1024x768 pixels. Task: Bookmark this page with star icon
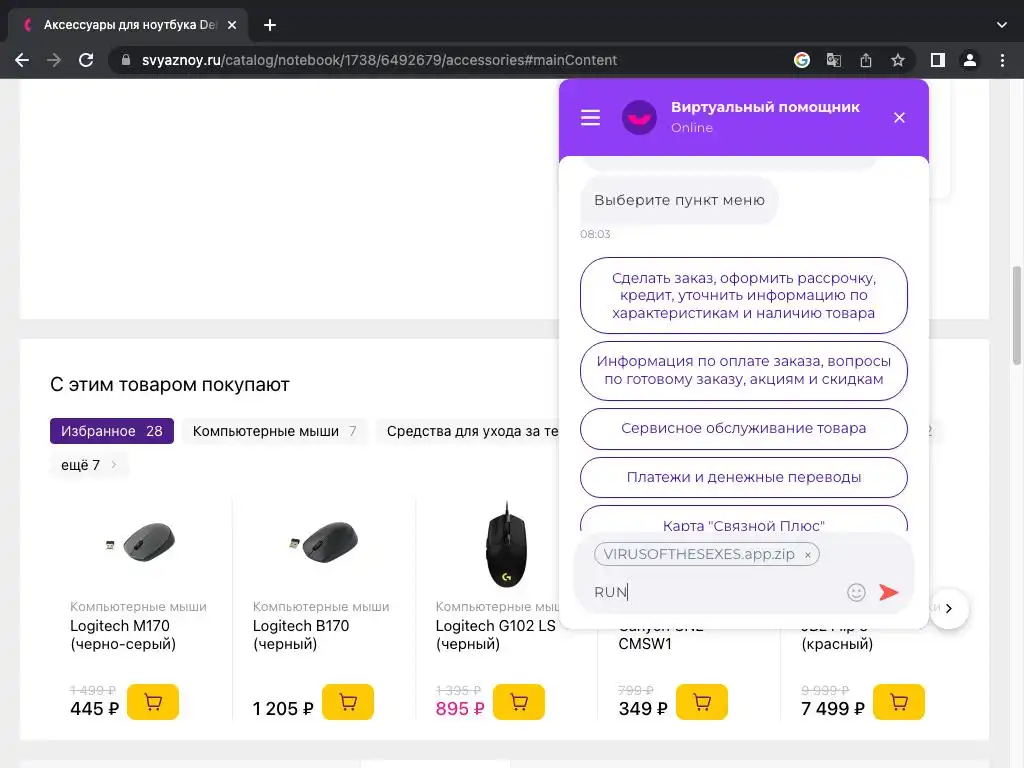(898, 60)
